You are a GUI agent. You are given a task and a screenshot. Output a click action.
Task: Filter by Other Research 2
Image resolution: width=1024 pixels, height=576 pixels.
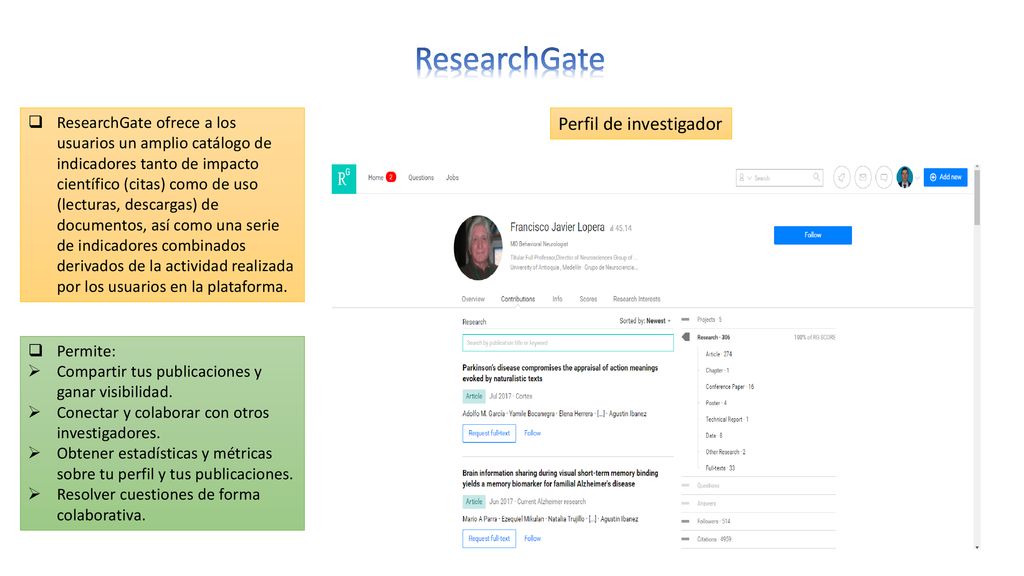click(726, 452)
